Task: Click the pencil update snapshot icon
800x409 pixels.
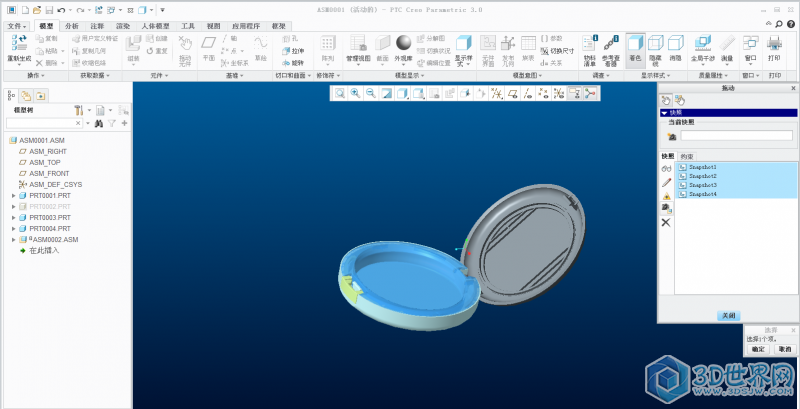Action: (x=666, y=182)
